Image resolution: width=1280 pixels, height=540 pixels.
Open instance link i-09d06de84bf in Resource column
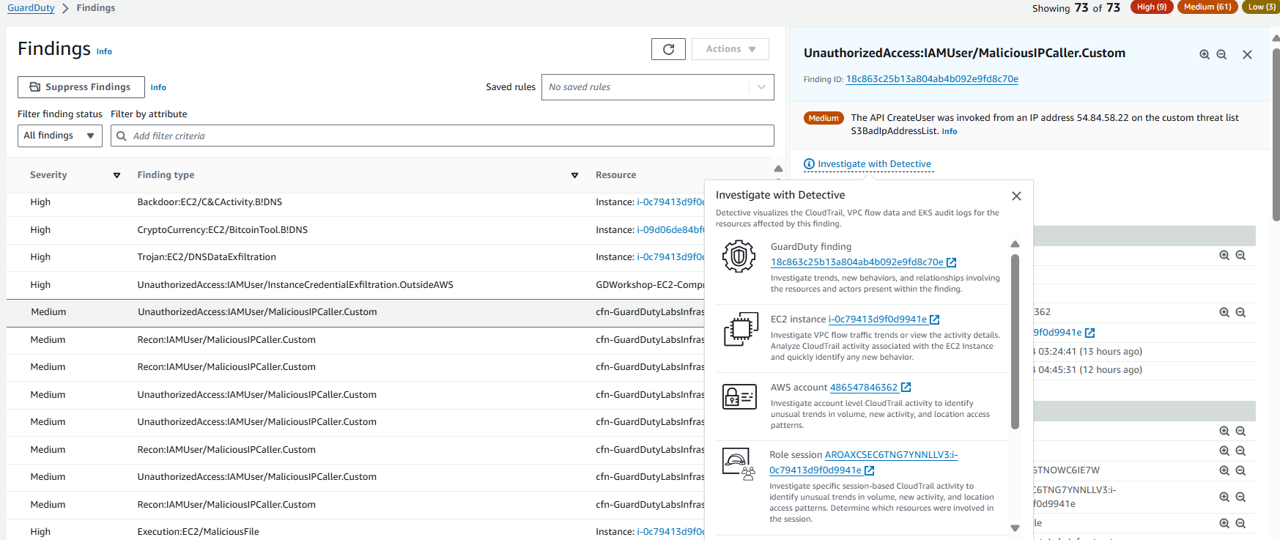tap(671, 230)
